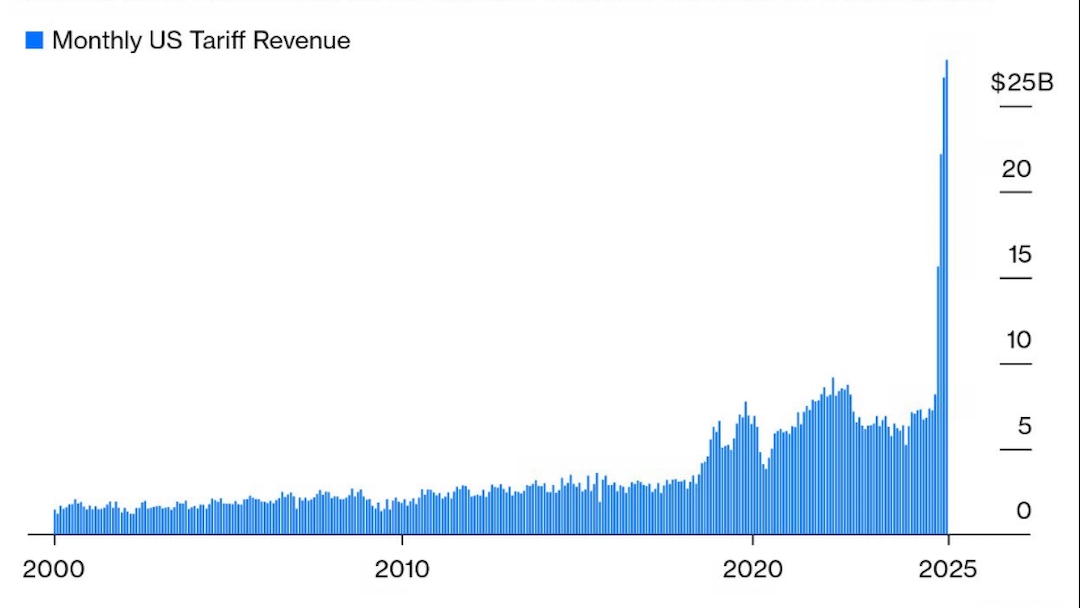Click the leftmost bar at year 2000
The image size is (1080, 608).
click(55, 522)
